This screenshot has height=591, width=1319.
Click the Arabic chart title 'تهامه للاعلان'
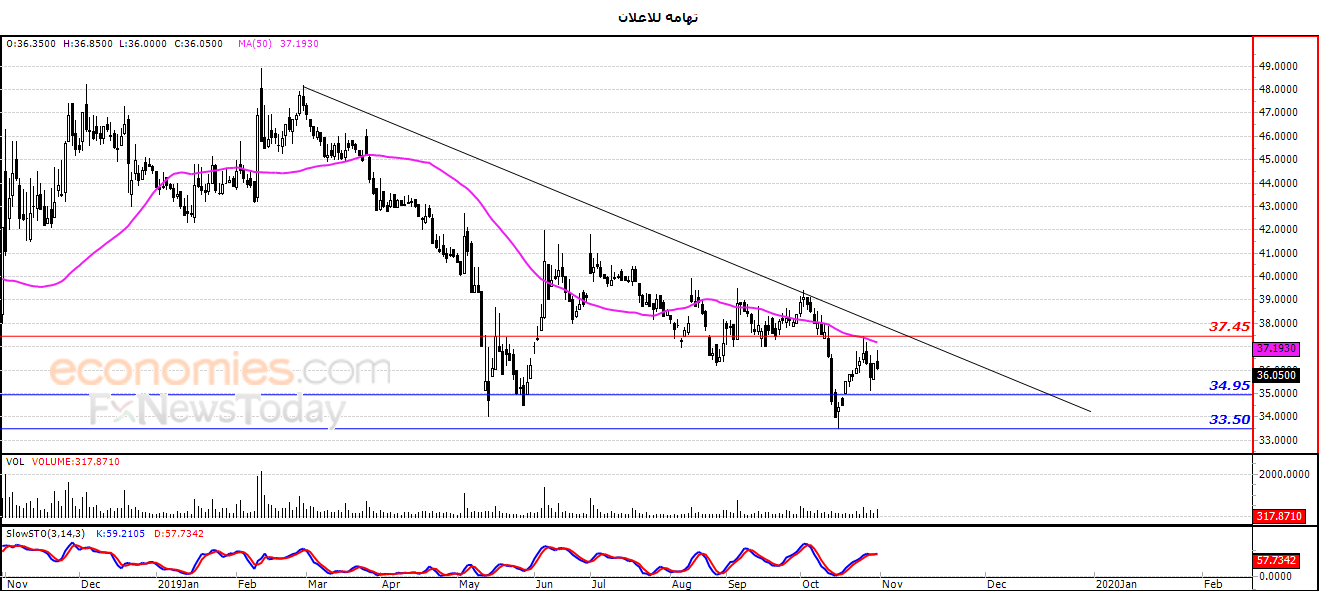[659, 18]
